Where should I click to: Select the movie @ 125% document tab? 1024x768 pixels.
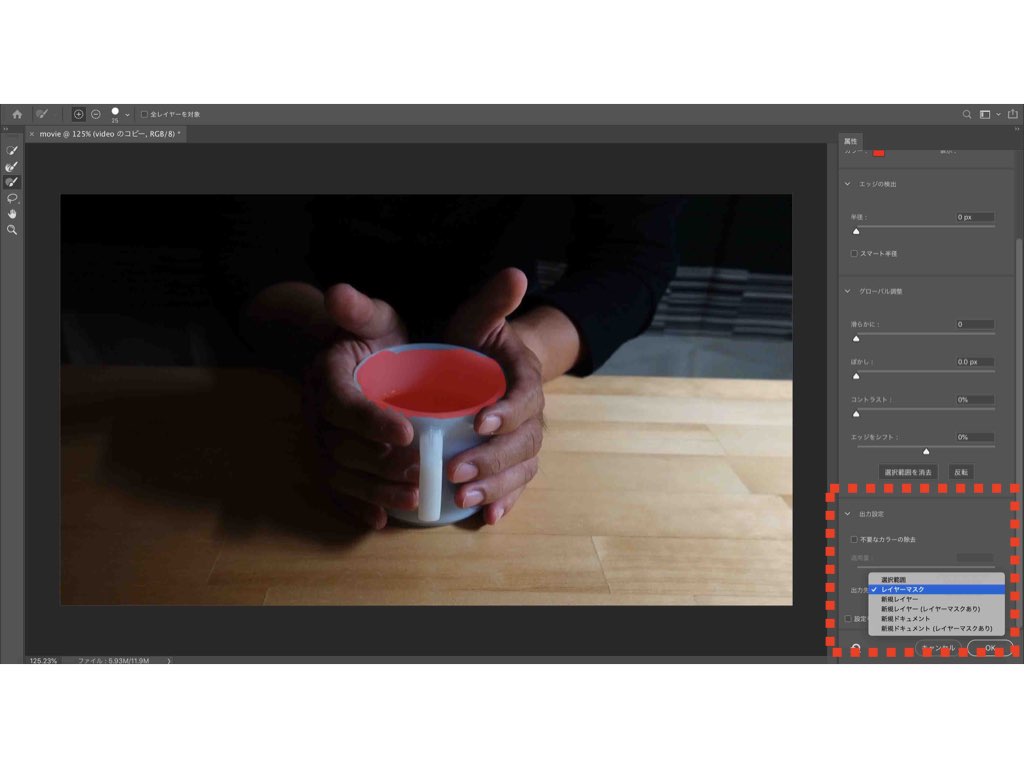point(108,134)
